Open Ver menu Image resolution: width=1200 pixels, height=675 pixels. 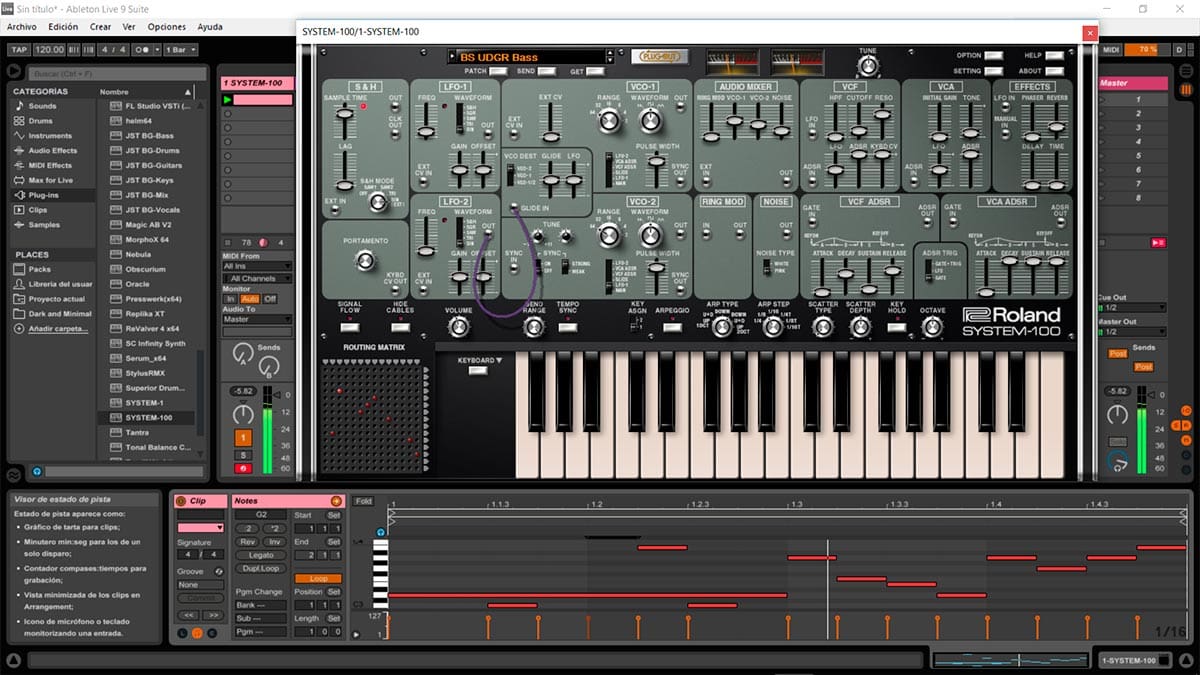(129, 27)
